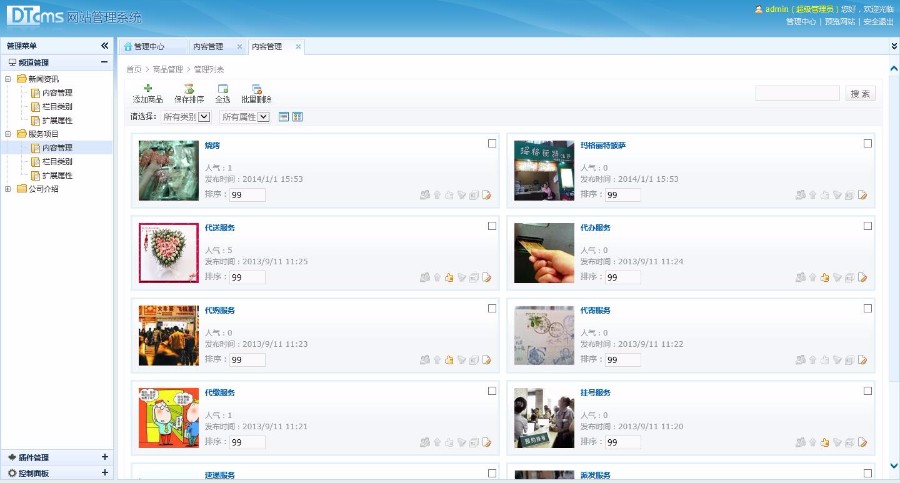Click the admin user avatar icon in header

pyautogui.click(x=758, y=9)
